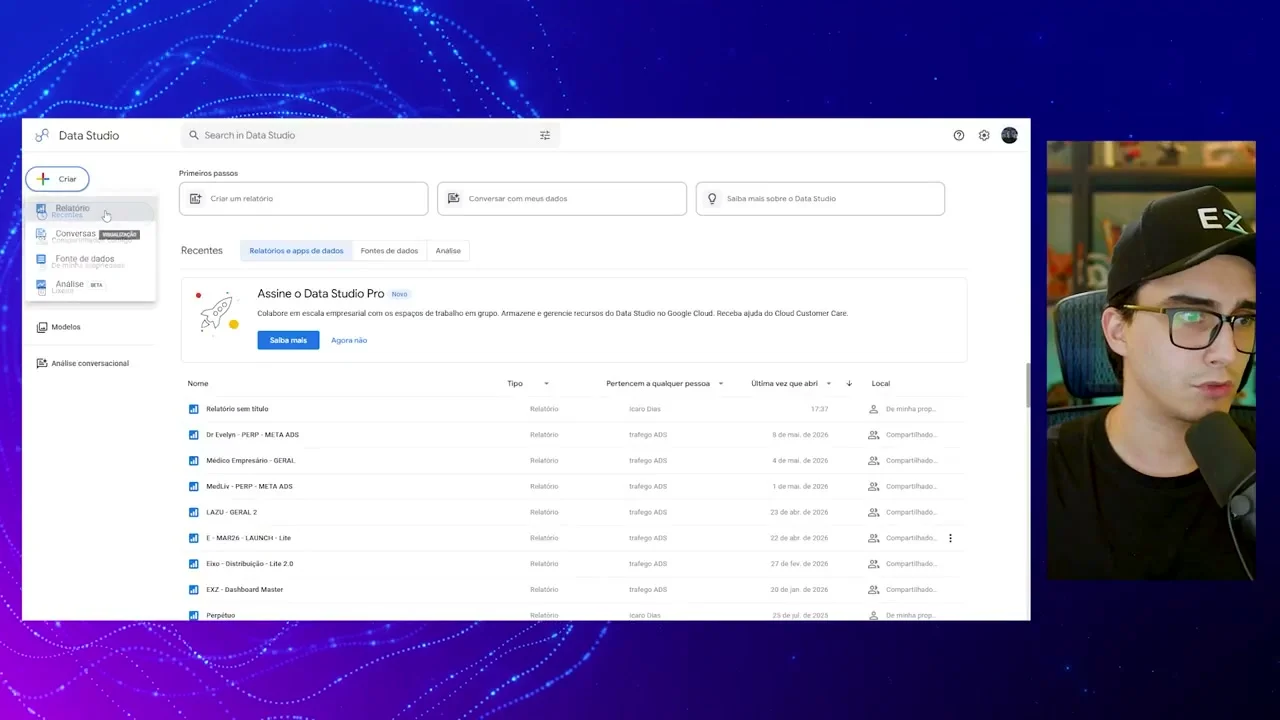The width and height of the screenshot is (1280, 720).
Task: Focus the Search in Data Studio field
Action: click(370, 135)
